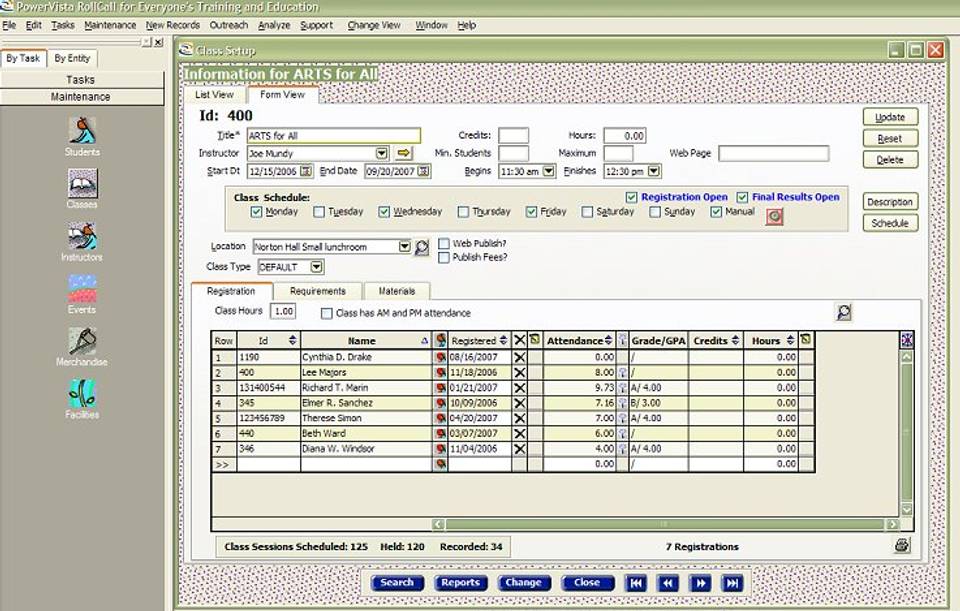The image size is (960, 611).
Task: Switch to the Requirements tab
Action: click(x=317, y=291)
